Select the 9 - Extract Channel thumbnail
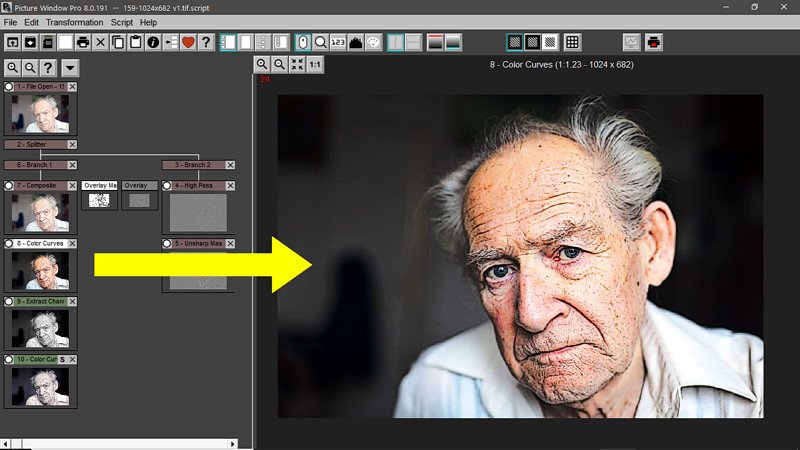The width and height of the screenshot is (800, 450). (40, 328)
